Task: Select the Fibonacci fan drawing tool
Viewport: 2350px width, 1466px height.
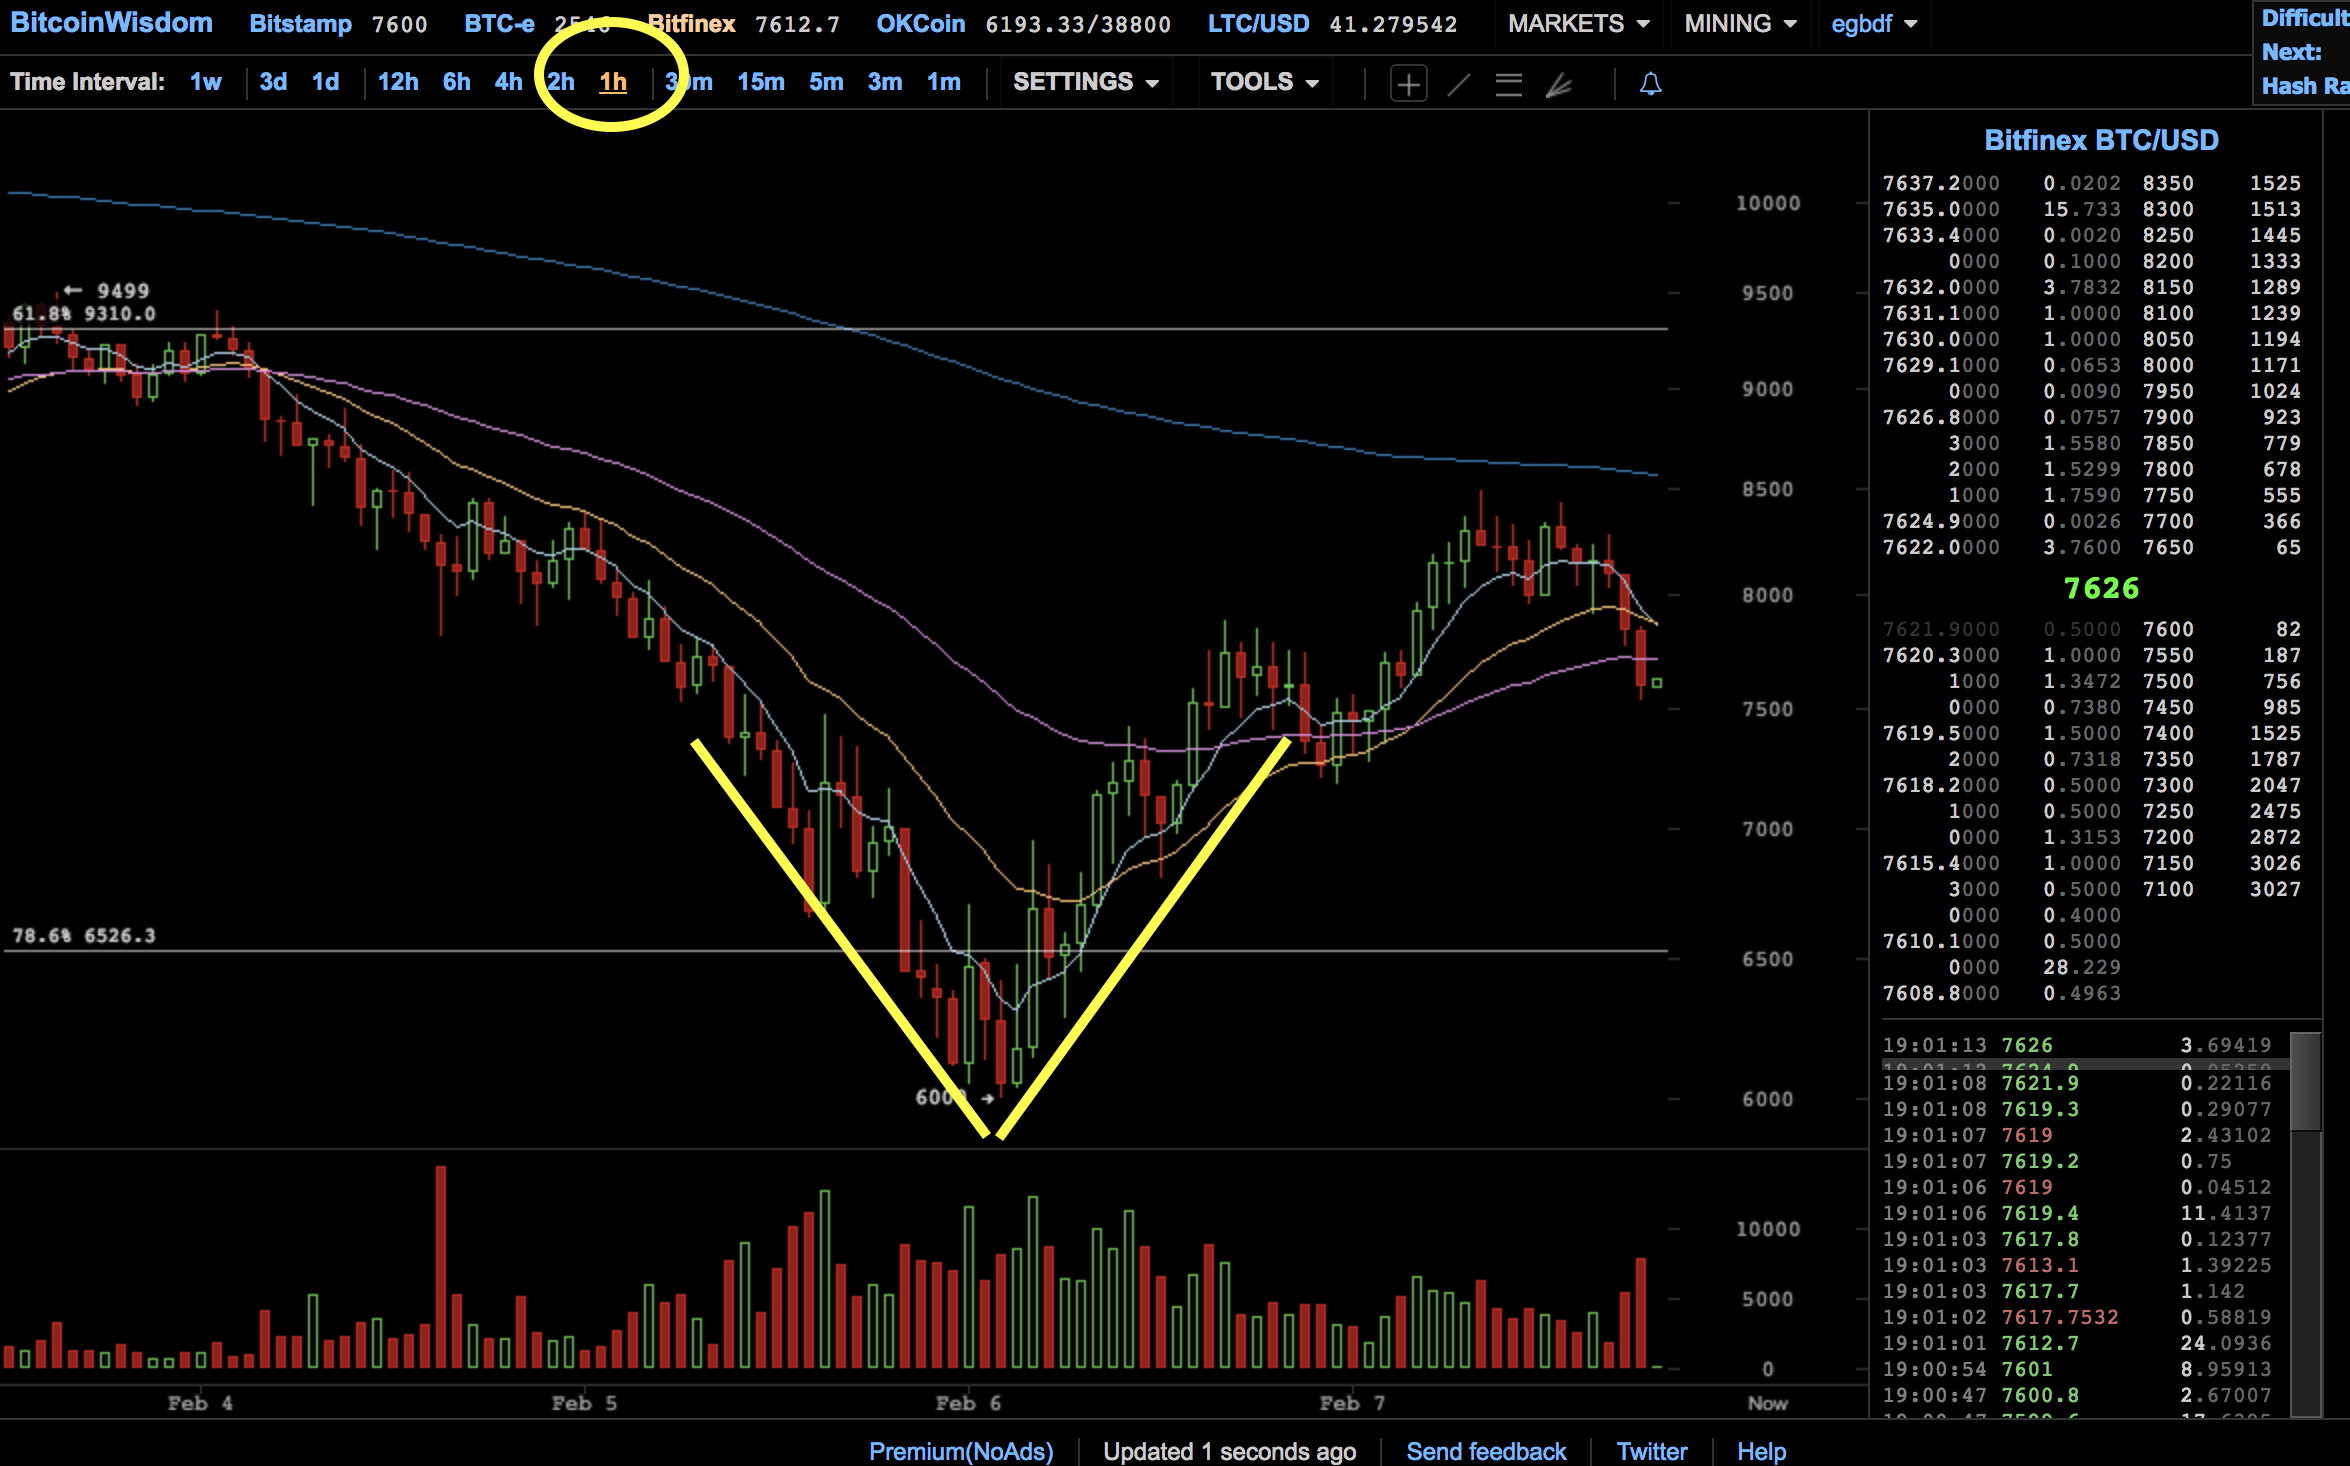Action: pyautogui.click(x=1559, y=84)
